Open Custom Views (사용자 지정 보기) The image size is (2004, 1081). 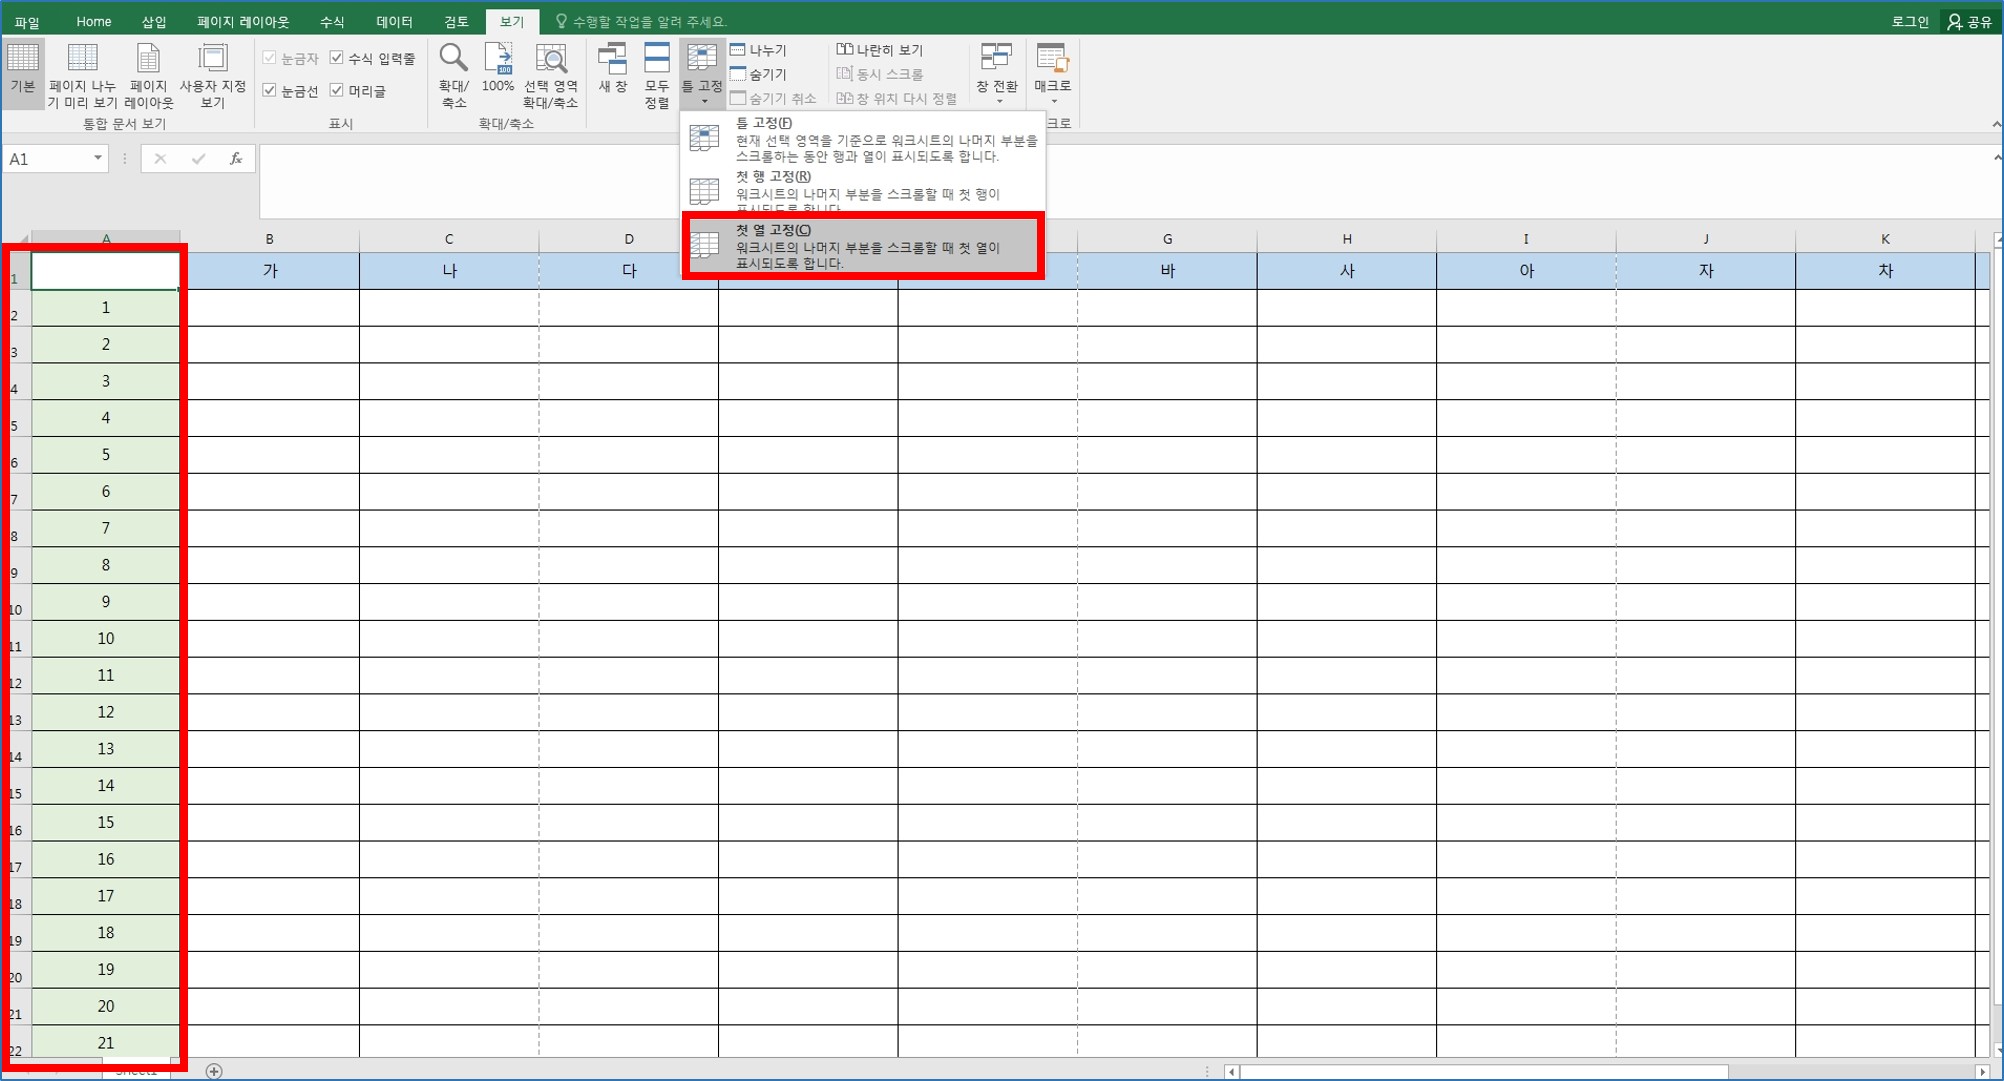(x=212, y=75)
